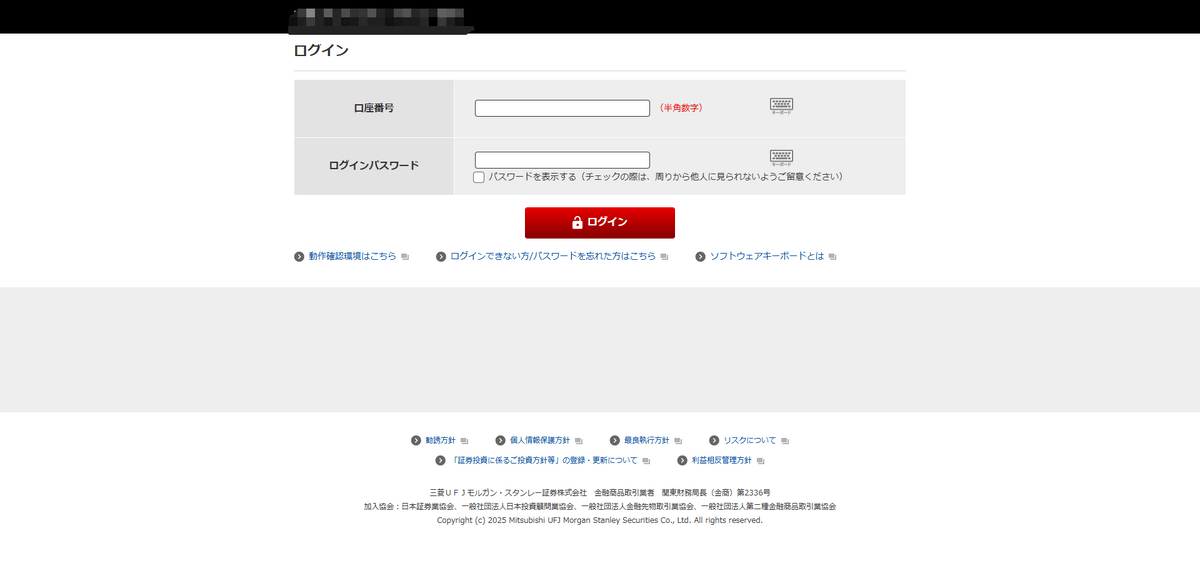Click the Copyright (c) 2025 Mitsubishi UFJ line

pos(600,520)
